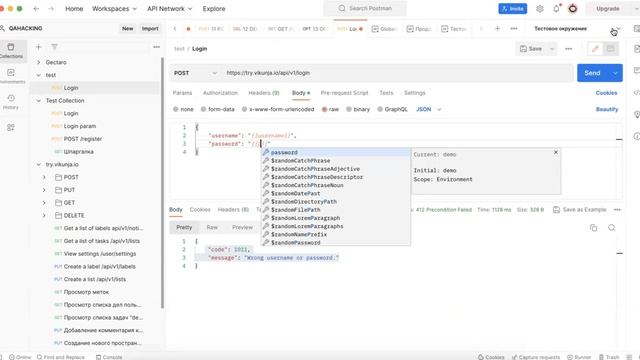
Task: Open the History sidebar panel
Action: point(11,102)
